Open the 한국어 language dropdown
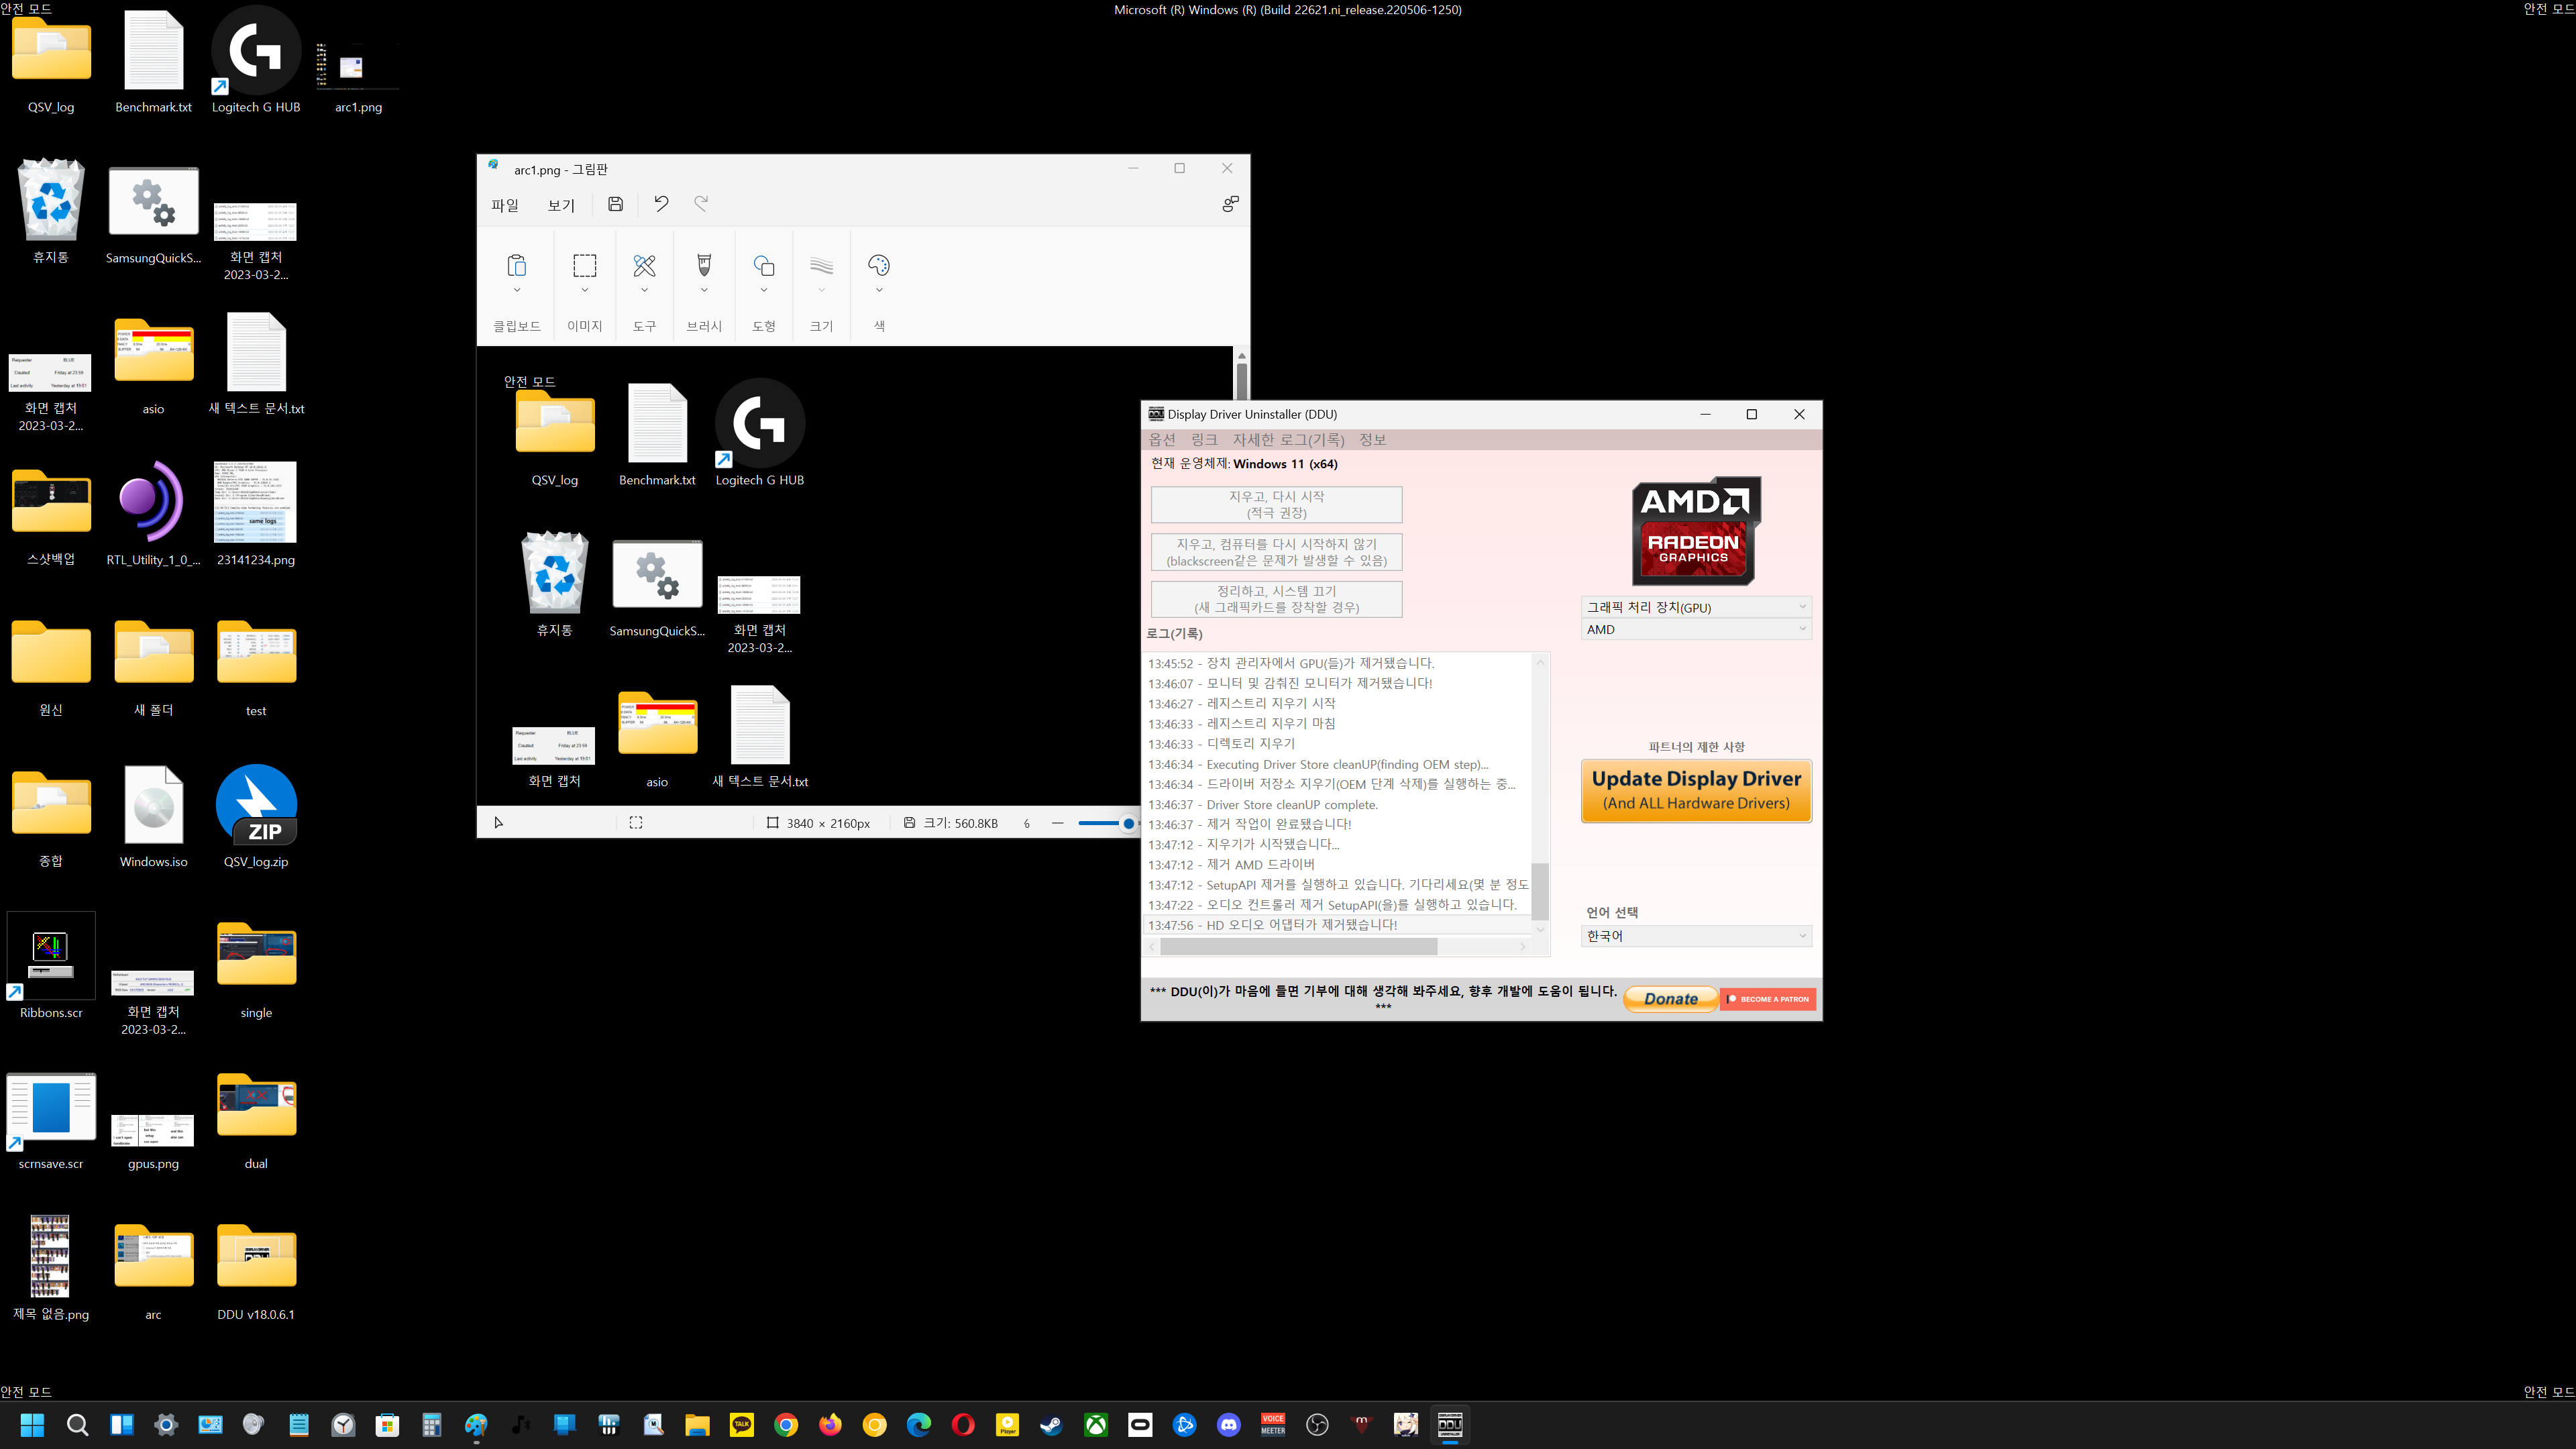 tap(1696, 936)
